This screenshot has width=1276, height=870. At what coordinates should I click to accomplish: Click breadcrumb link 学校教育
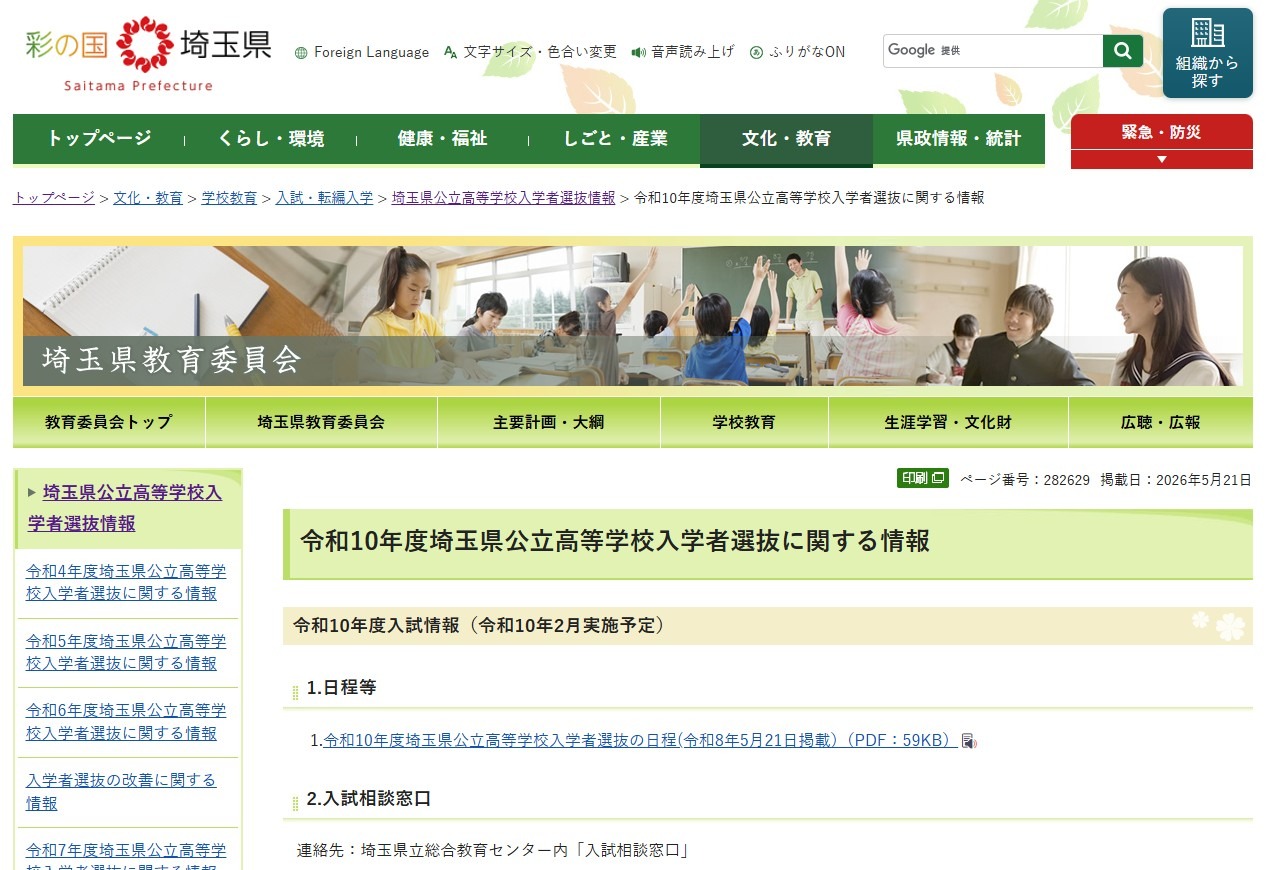(x=229, y=198)
